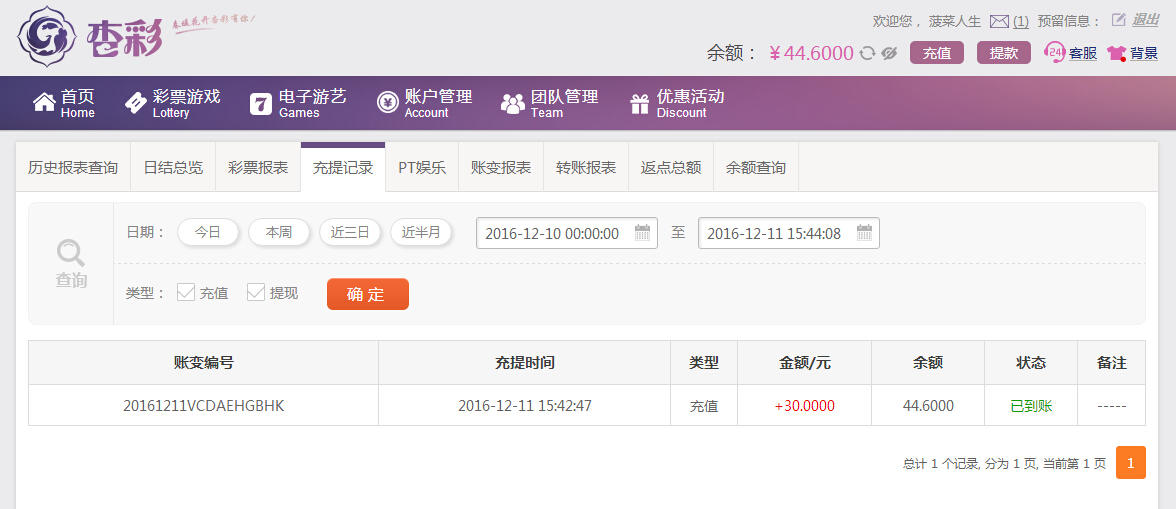Click the username 菠菜人生
The width and height of the screenshot is (1176, 509).
955,22
